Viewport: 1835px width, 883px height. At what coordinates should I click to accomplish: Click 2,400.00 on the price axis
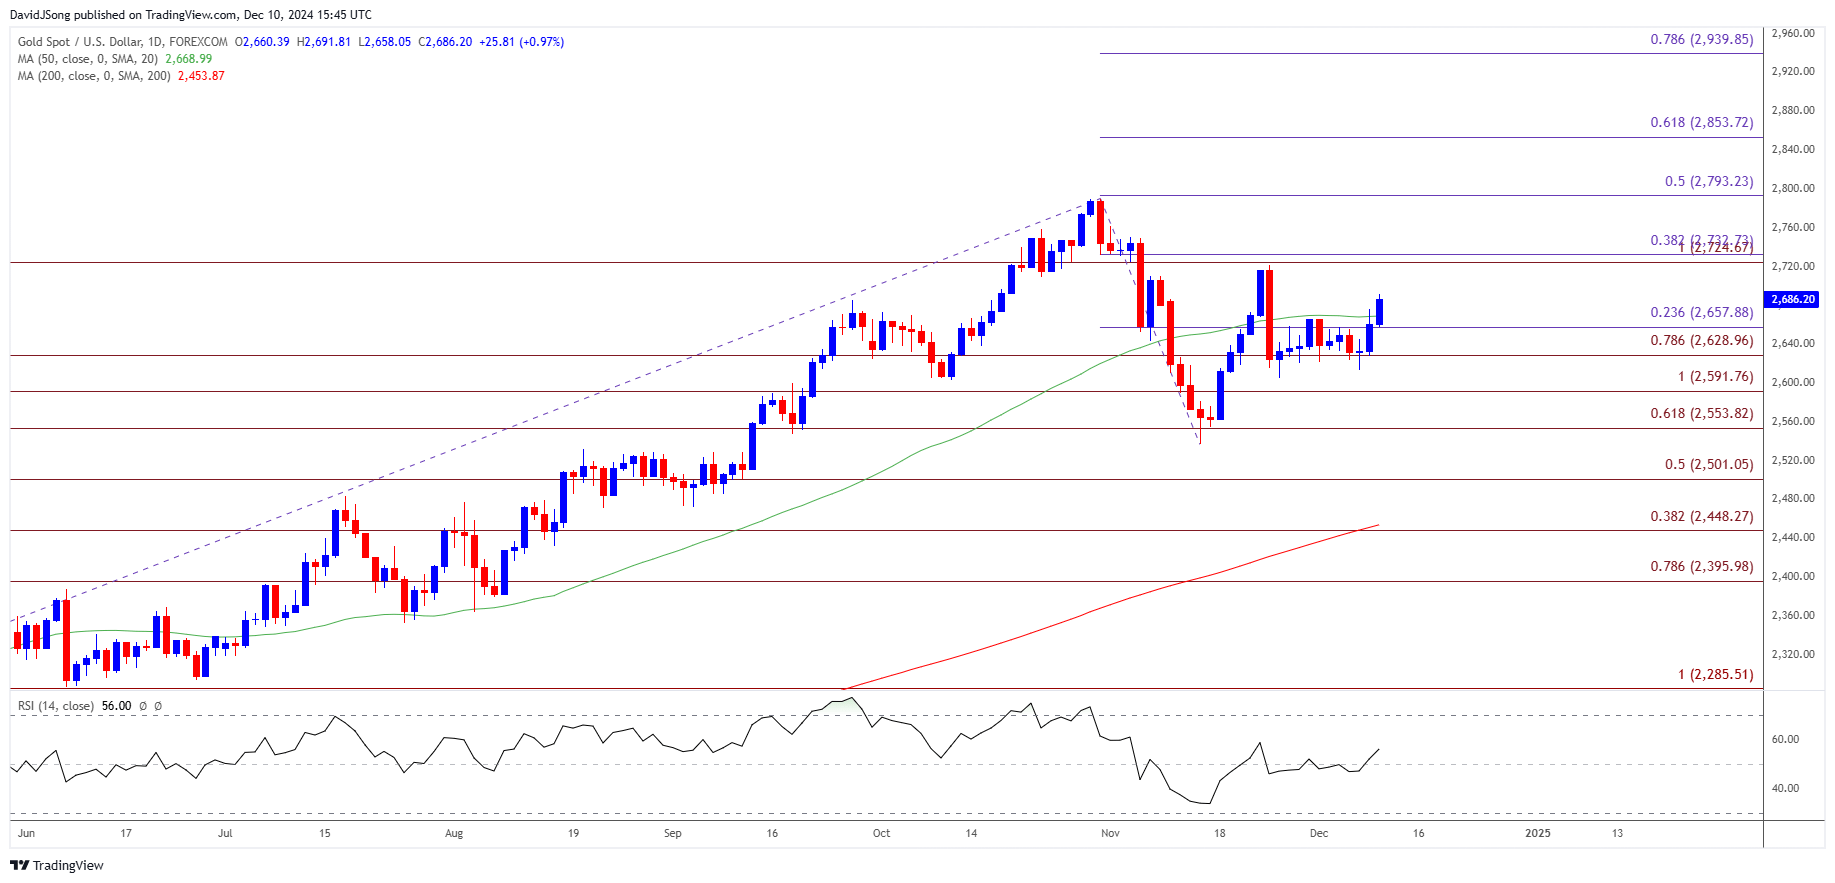click(x=1792, y=576)
